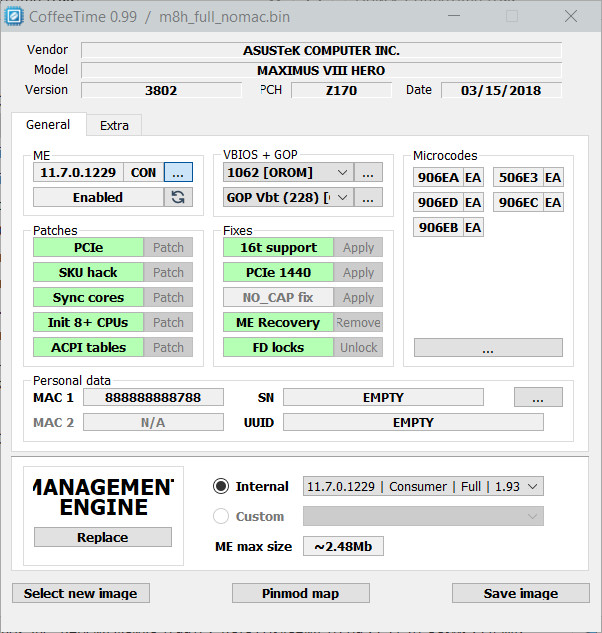Image resolution: width=602 pixels, height=633 pixels.
Task: Click the ACPI tables status label
Action: 88,348
